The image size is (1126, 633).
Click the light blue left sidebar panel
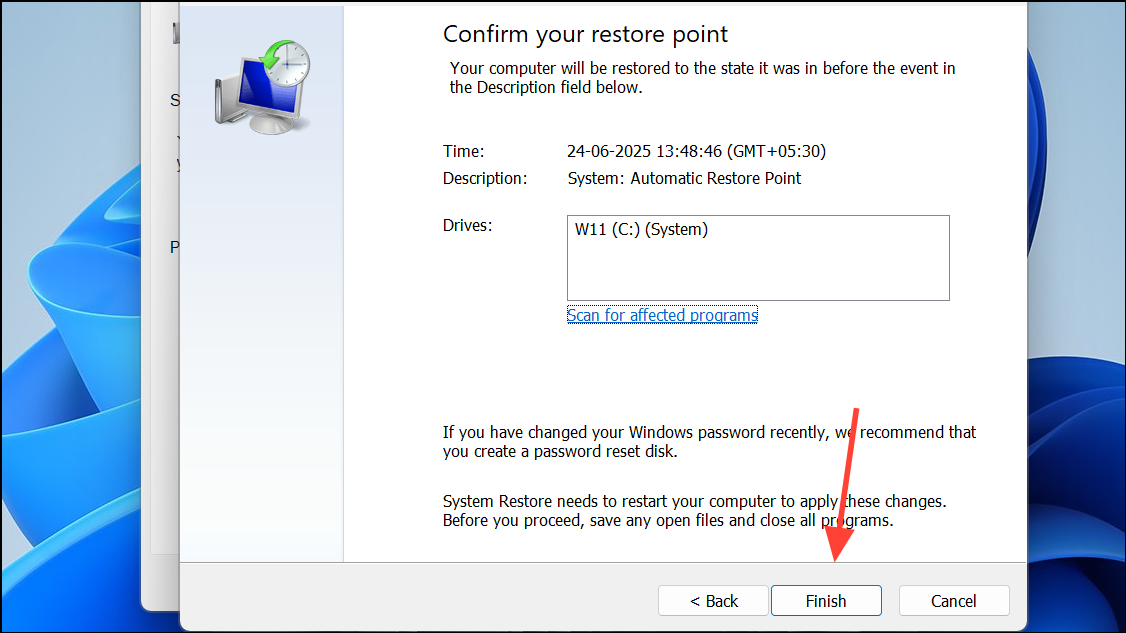(x=262, y=350)
